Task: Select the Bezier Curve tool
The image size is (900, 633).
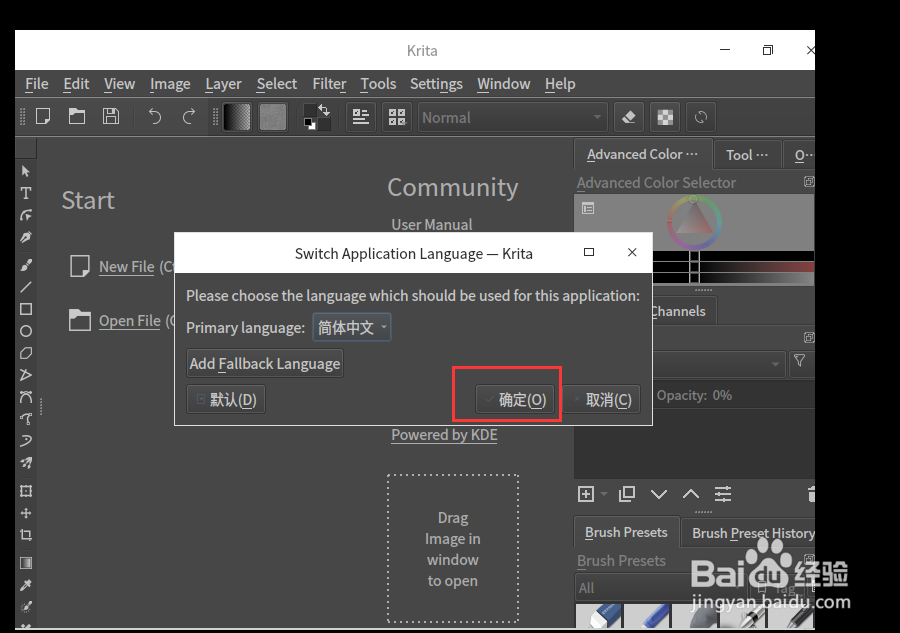Action: 26,397
